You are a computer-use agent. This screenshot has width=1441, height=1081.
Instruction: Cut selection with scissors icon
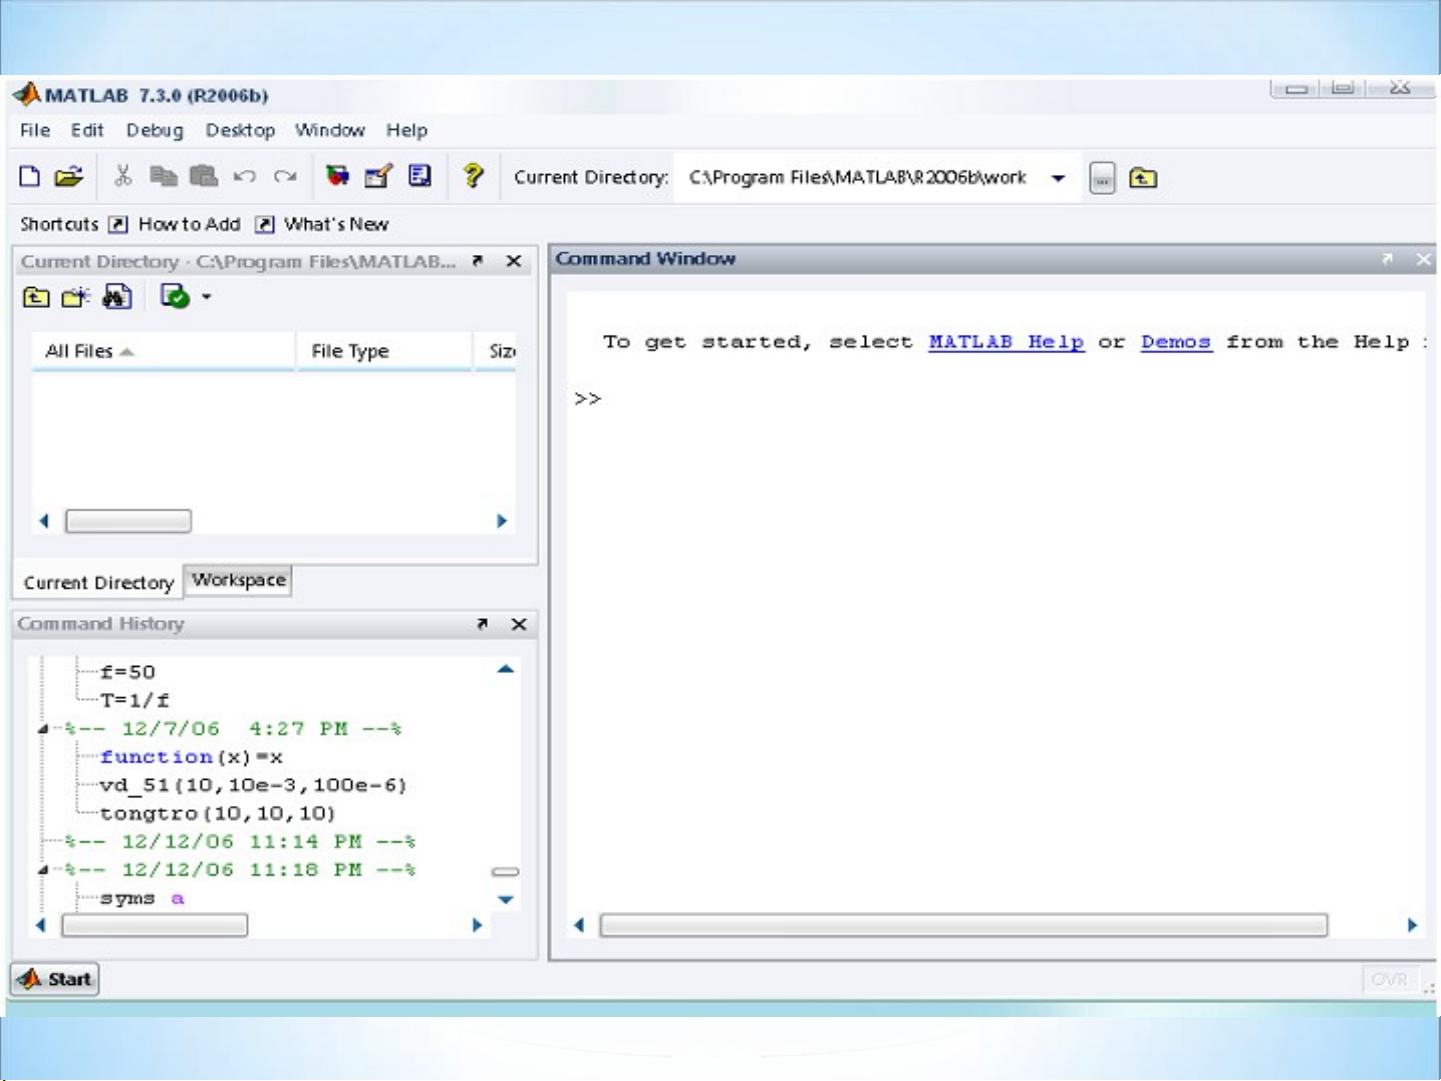pos(123,176)
